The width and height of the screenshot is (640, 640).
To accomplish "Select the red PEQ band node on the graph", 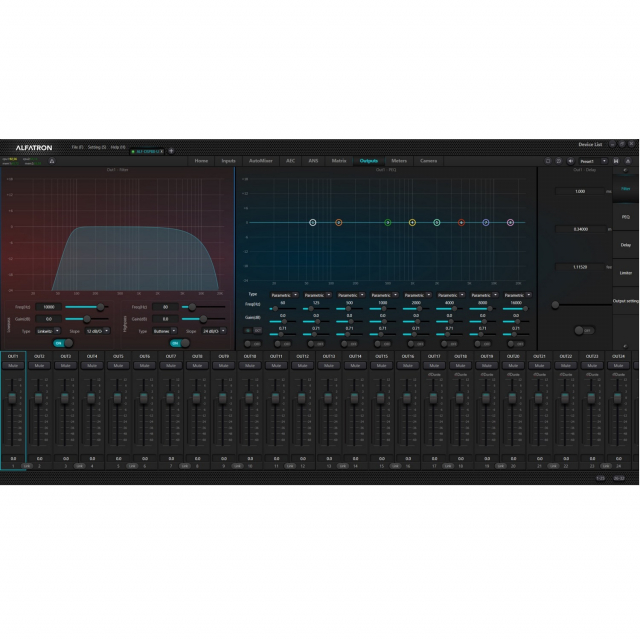I will pyautogui.click(x=461, y=222).
